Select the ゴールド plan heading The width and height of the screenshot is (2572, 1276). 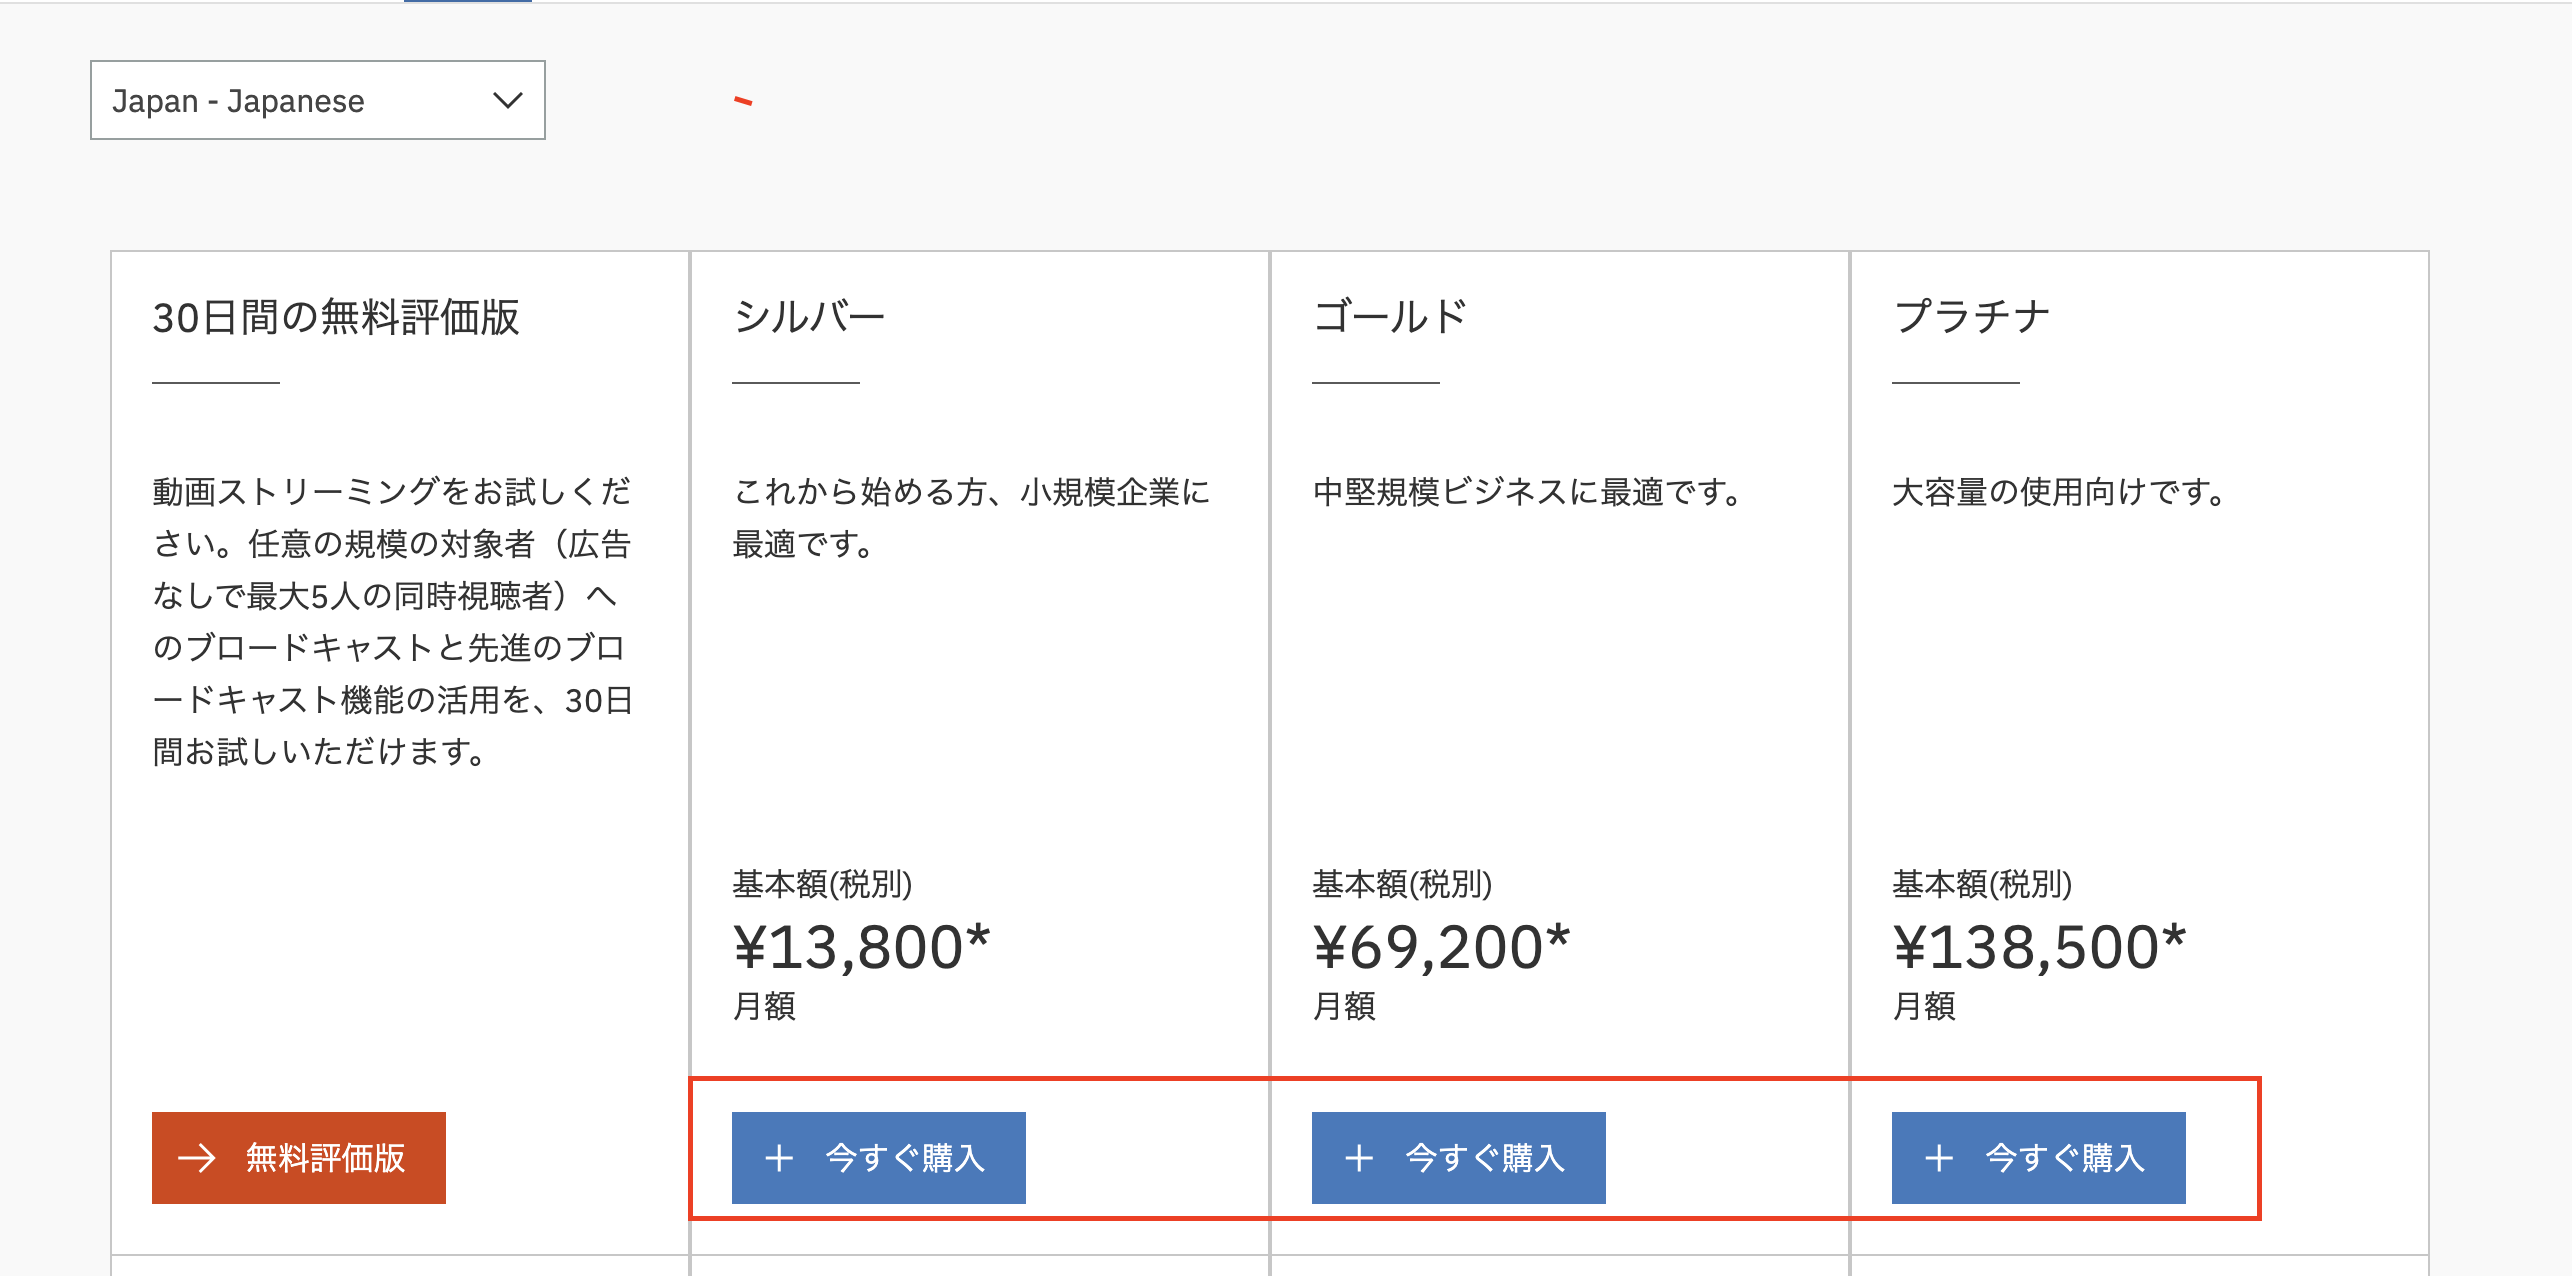coord(1390,317)
